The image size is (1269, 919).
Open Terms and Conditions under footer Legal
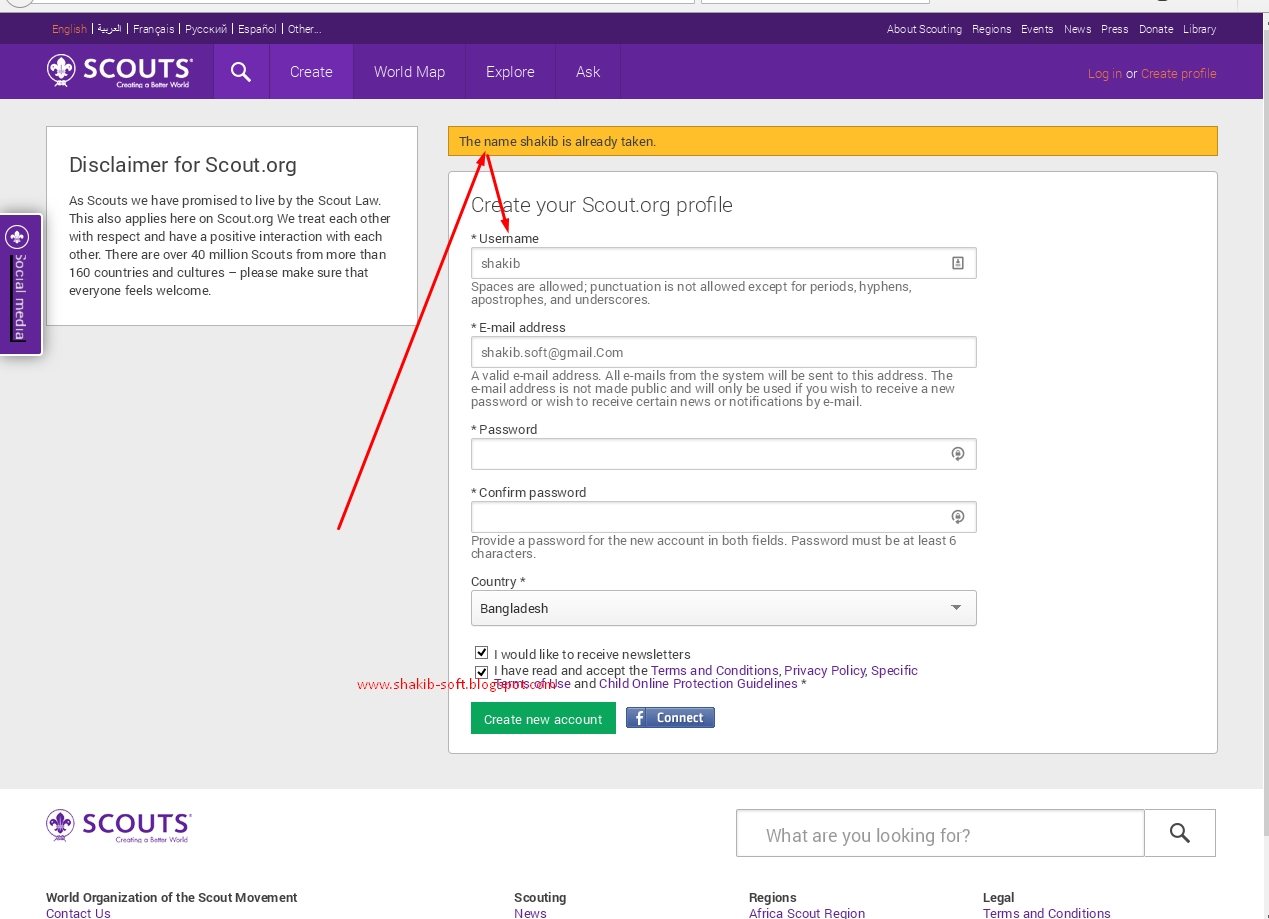click(1046, 912)
